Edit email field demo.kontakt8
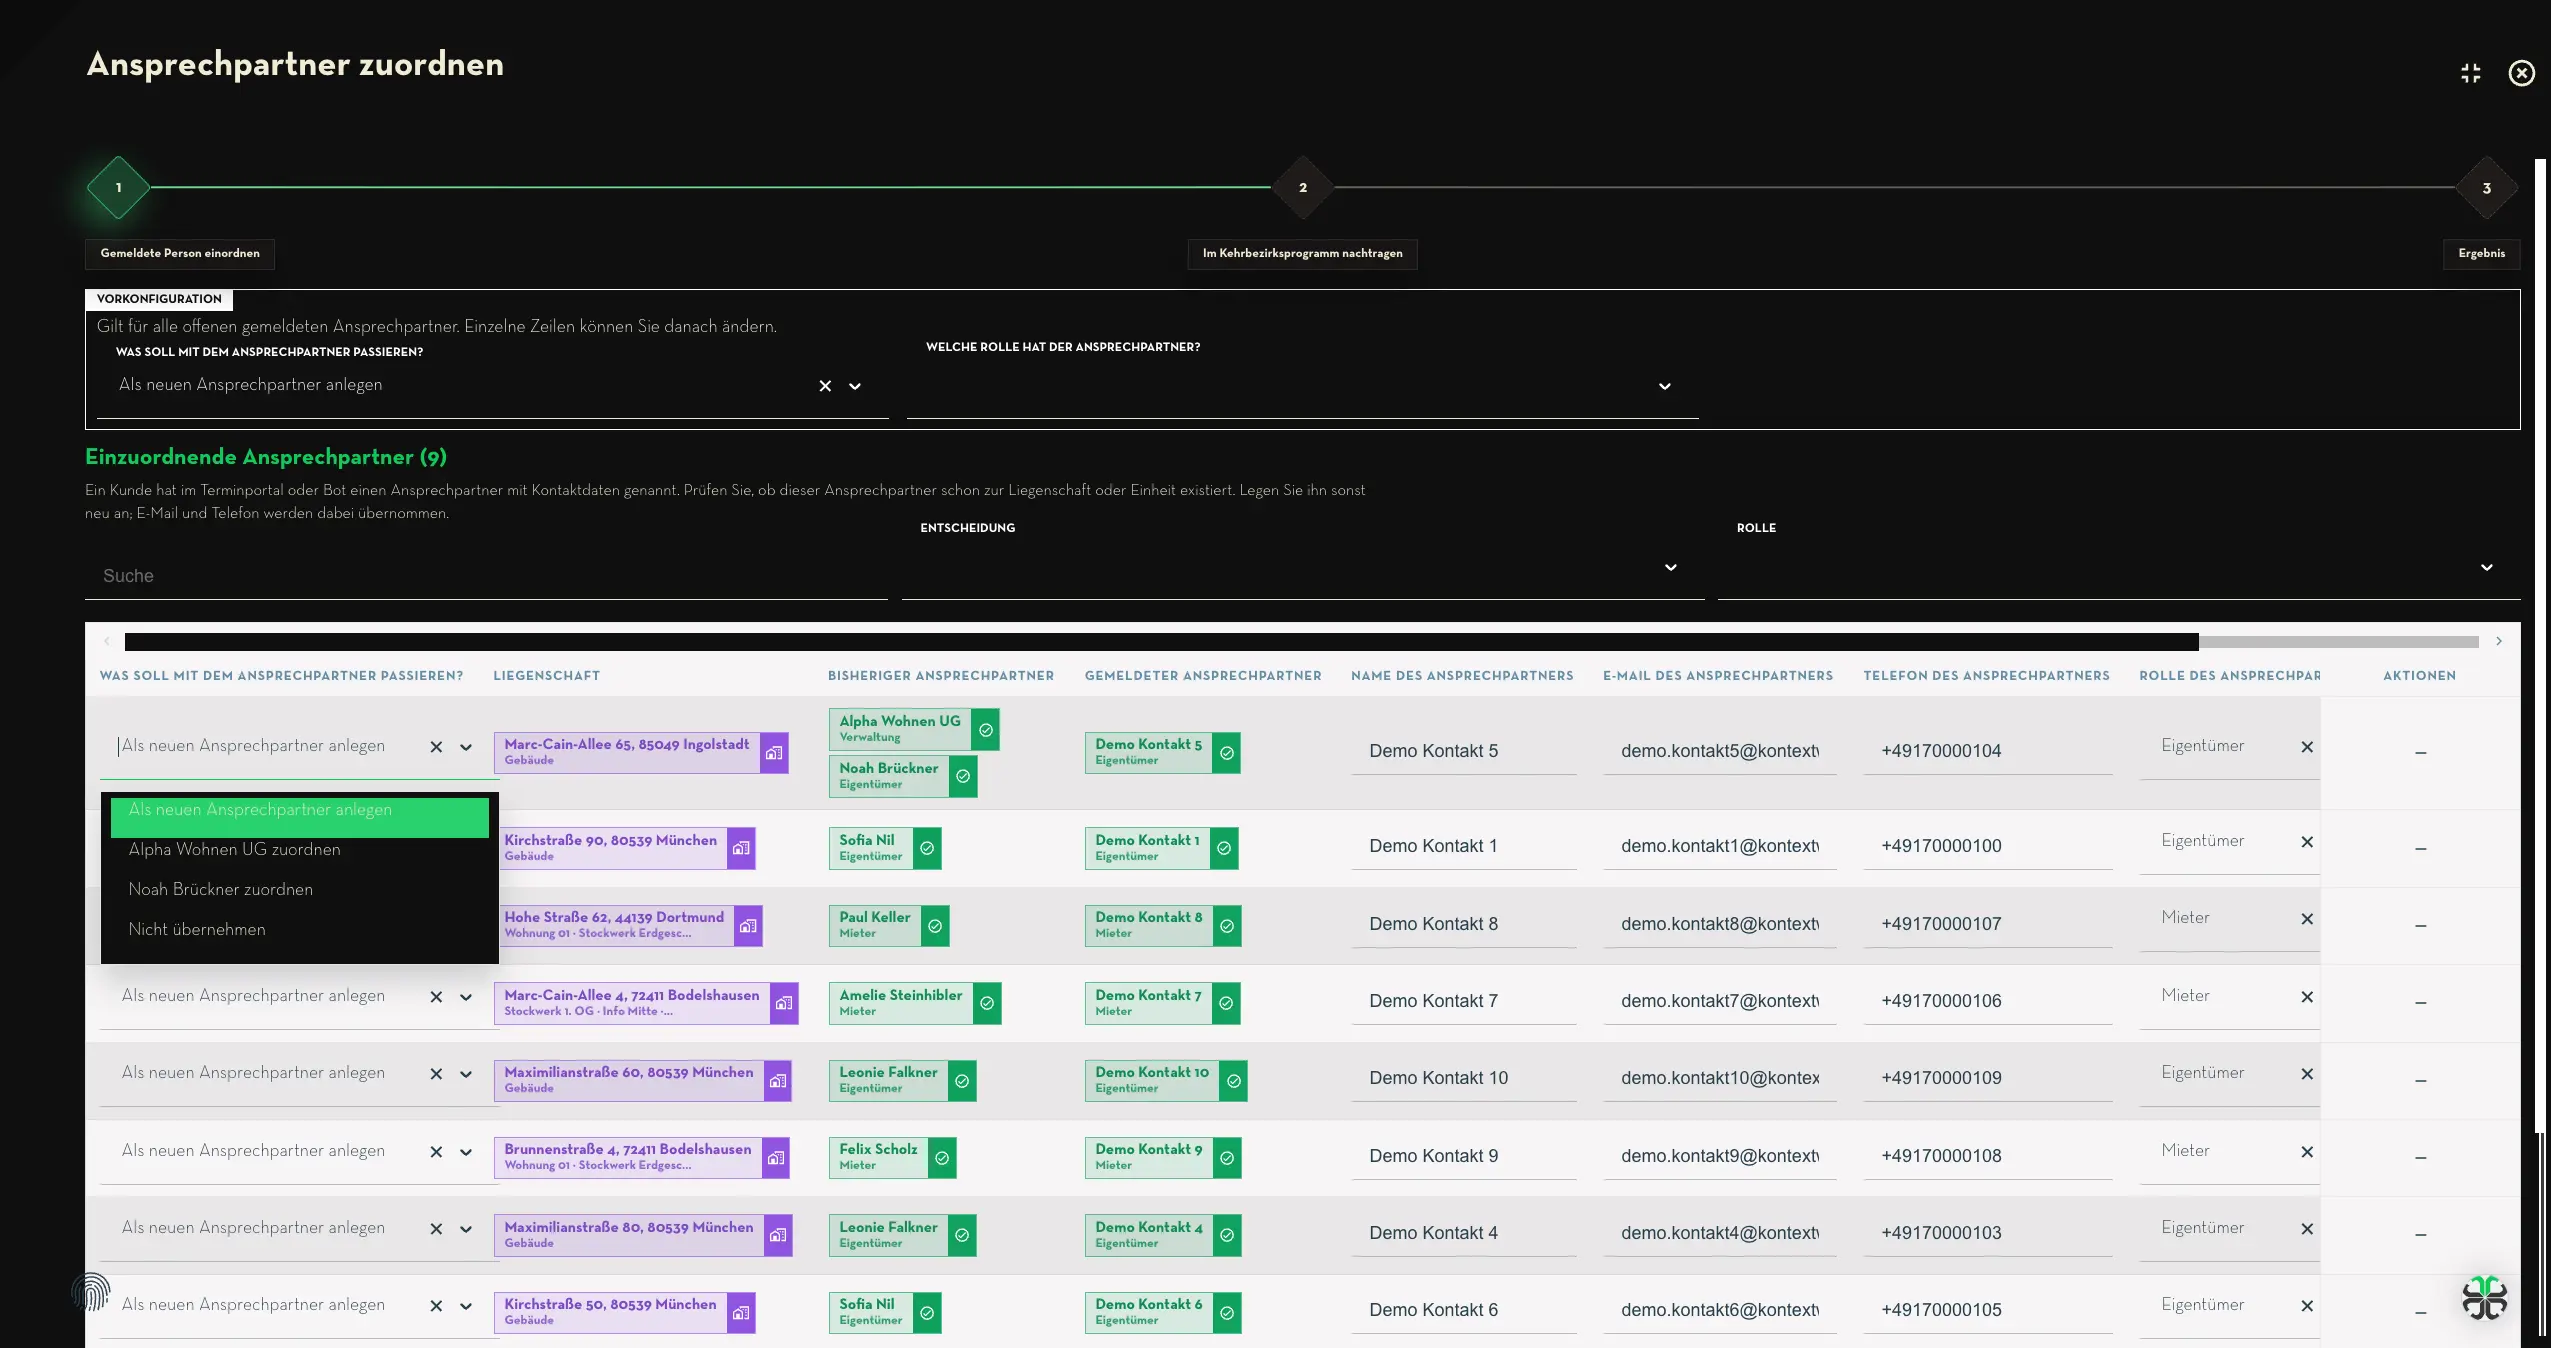Viewport: 2551px width, 1348px height. coord(1720,925)
